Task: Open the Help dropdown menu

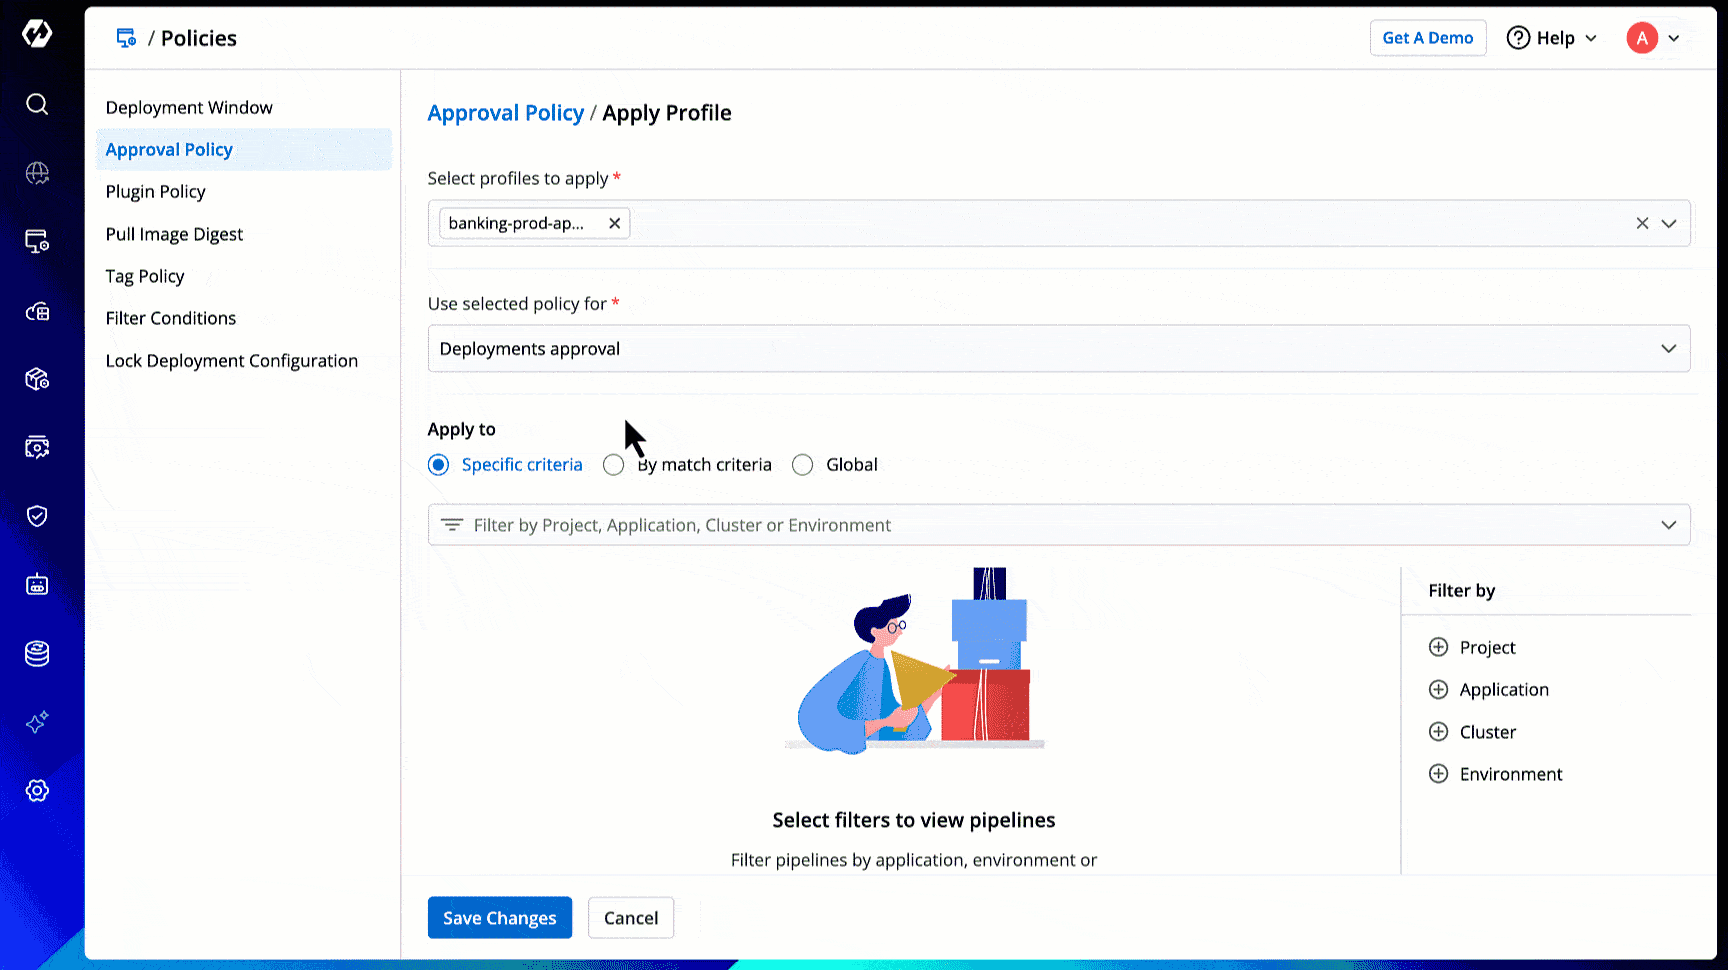Action: [x=1552, y=38]
